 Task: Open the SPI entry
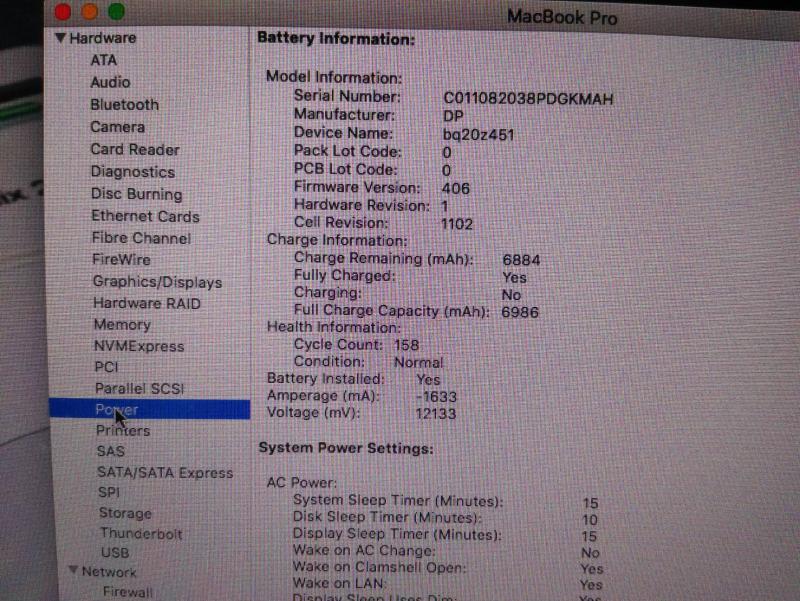(109, 492)
